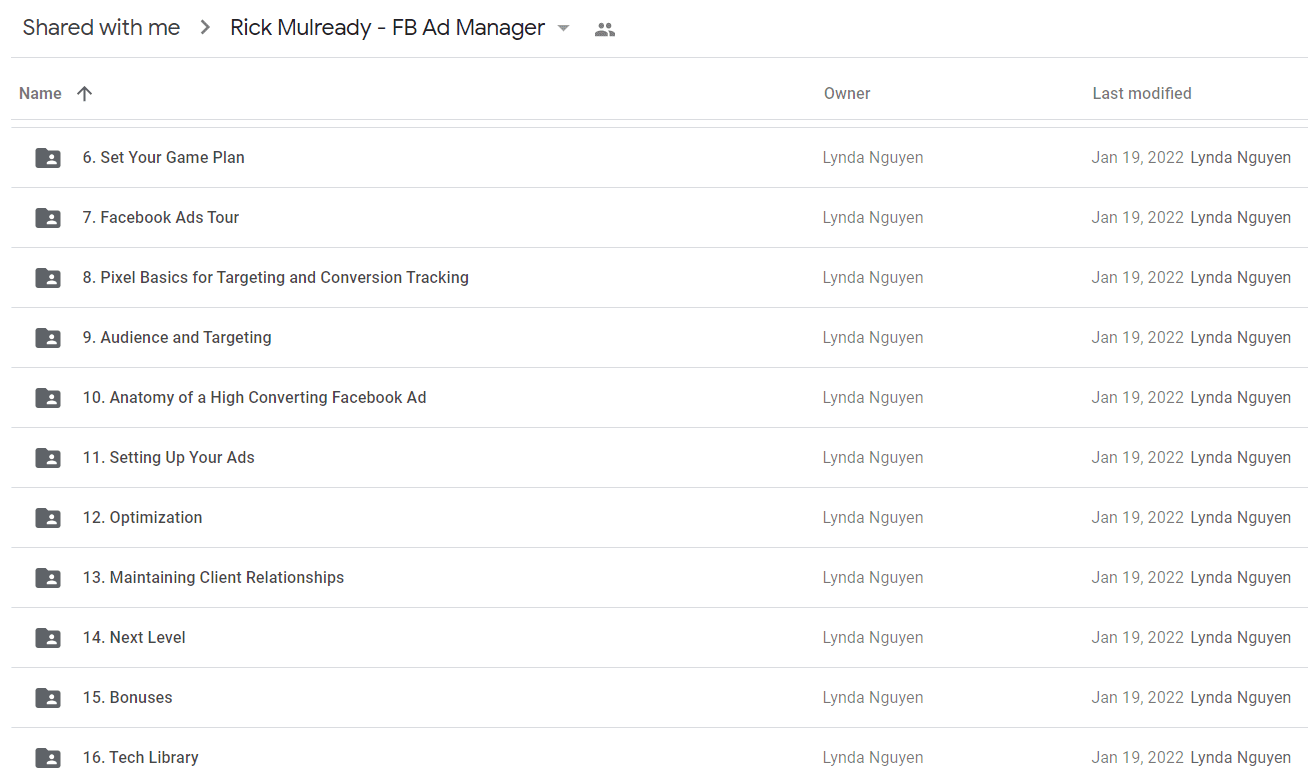Select the 16. Tech Library folder name
The width and height of the screenshot is (1308, 780).
click(140, 757)
